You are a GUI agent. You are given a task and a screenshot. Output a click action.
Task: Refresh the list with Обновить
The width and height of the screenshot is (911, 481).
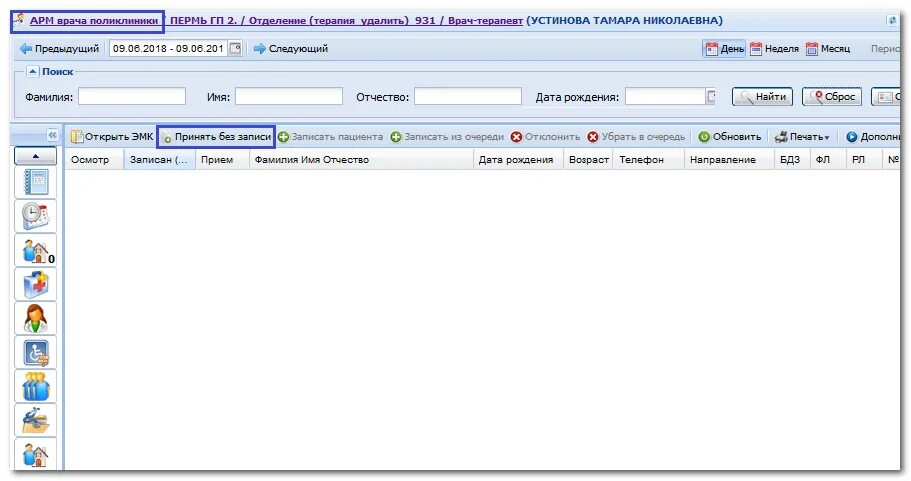(730, 137)
